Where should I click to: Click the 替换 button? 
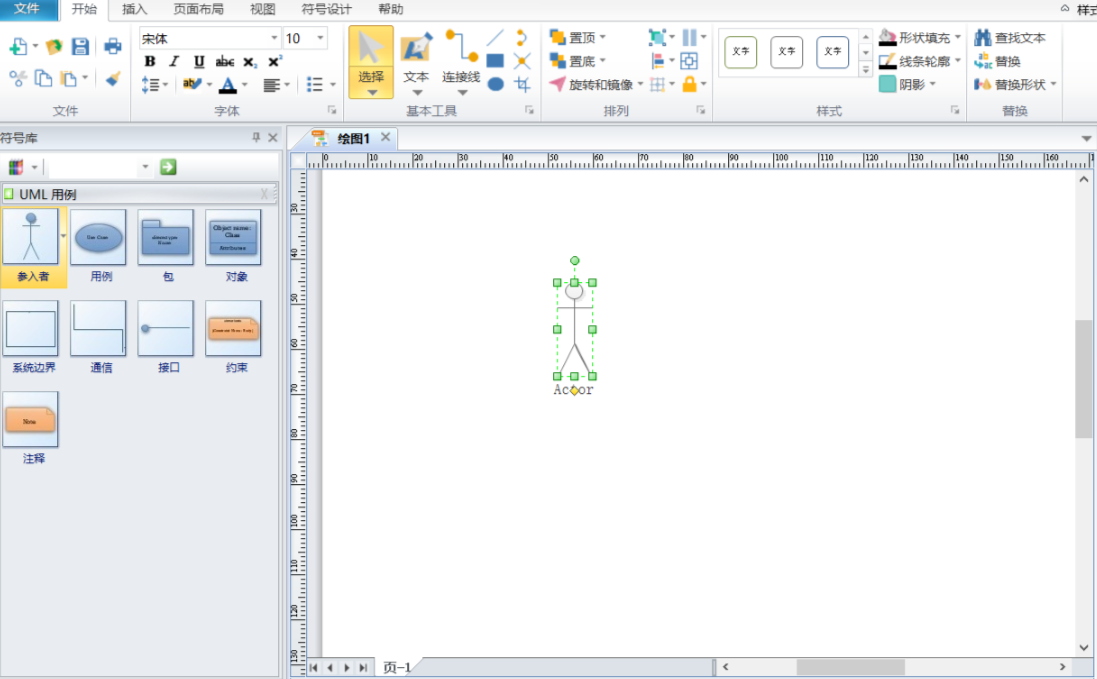pyautogui.click(x=997, y=61)
